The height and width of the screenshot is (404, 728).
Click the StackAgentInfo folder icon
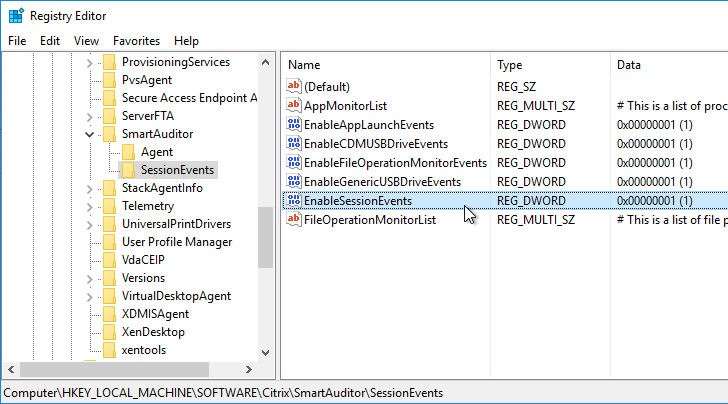click(110, 188)
